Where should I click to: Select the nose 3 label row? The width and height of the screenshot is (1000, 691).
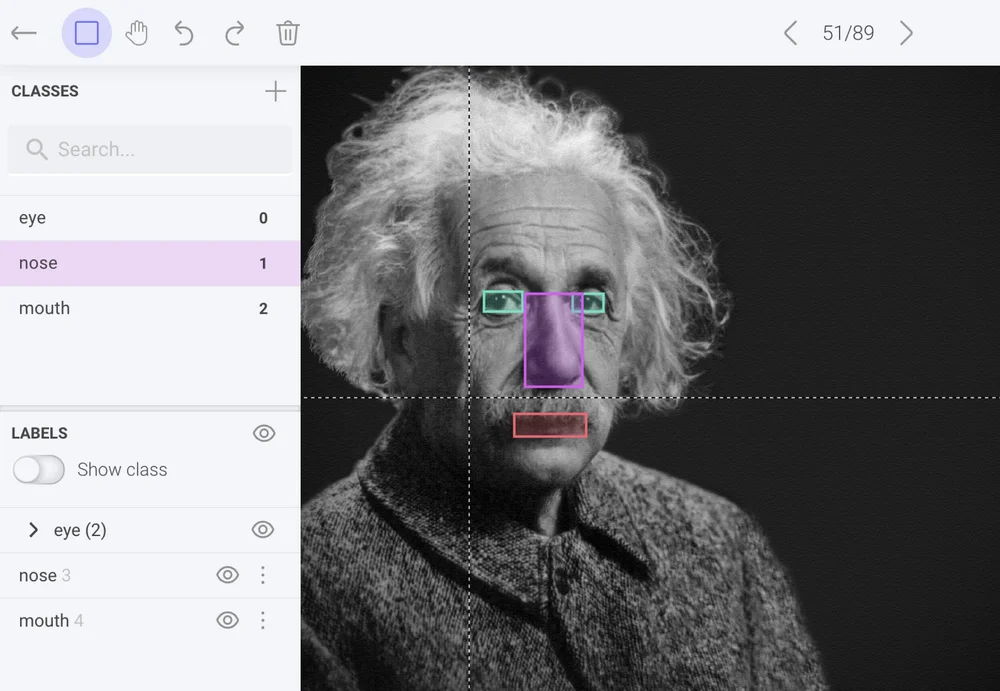(150, 575)
